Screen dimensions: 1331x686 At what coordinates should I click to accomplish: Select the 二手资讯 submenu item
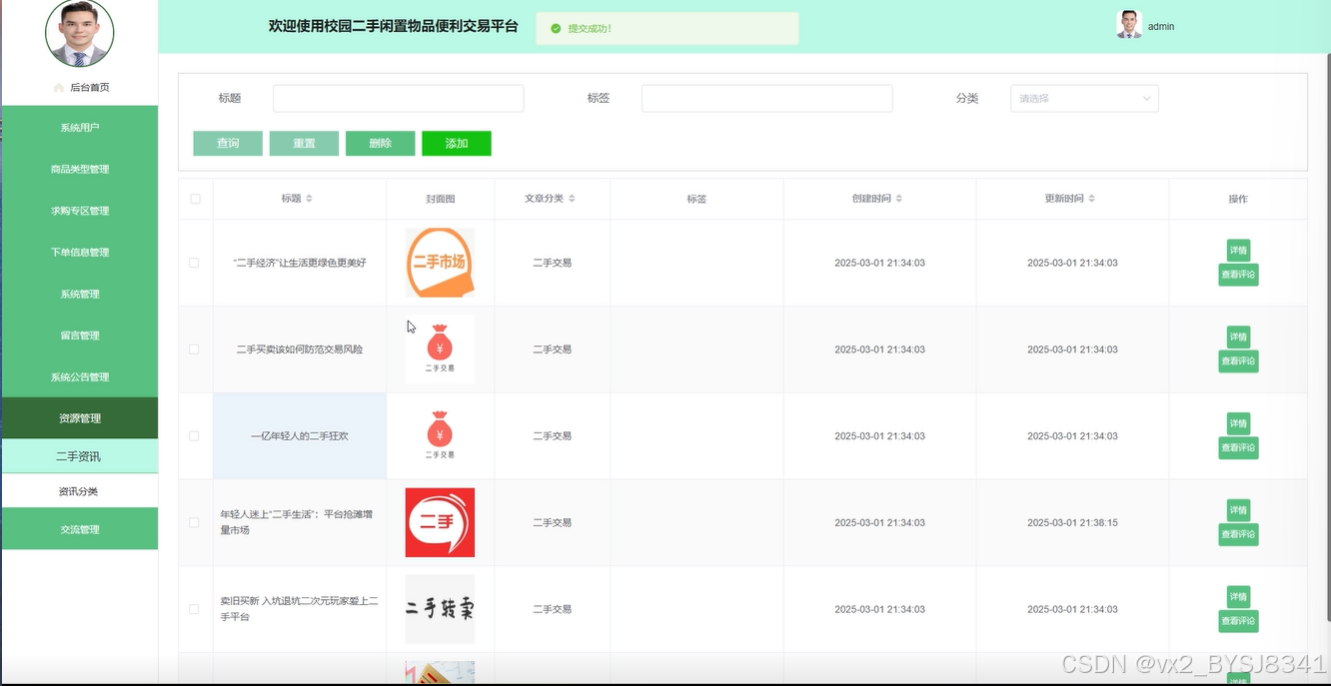[80, 456]
